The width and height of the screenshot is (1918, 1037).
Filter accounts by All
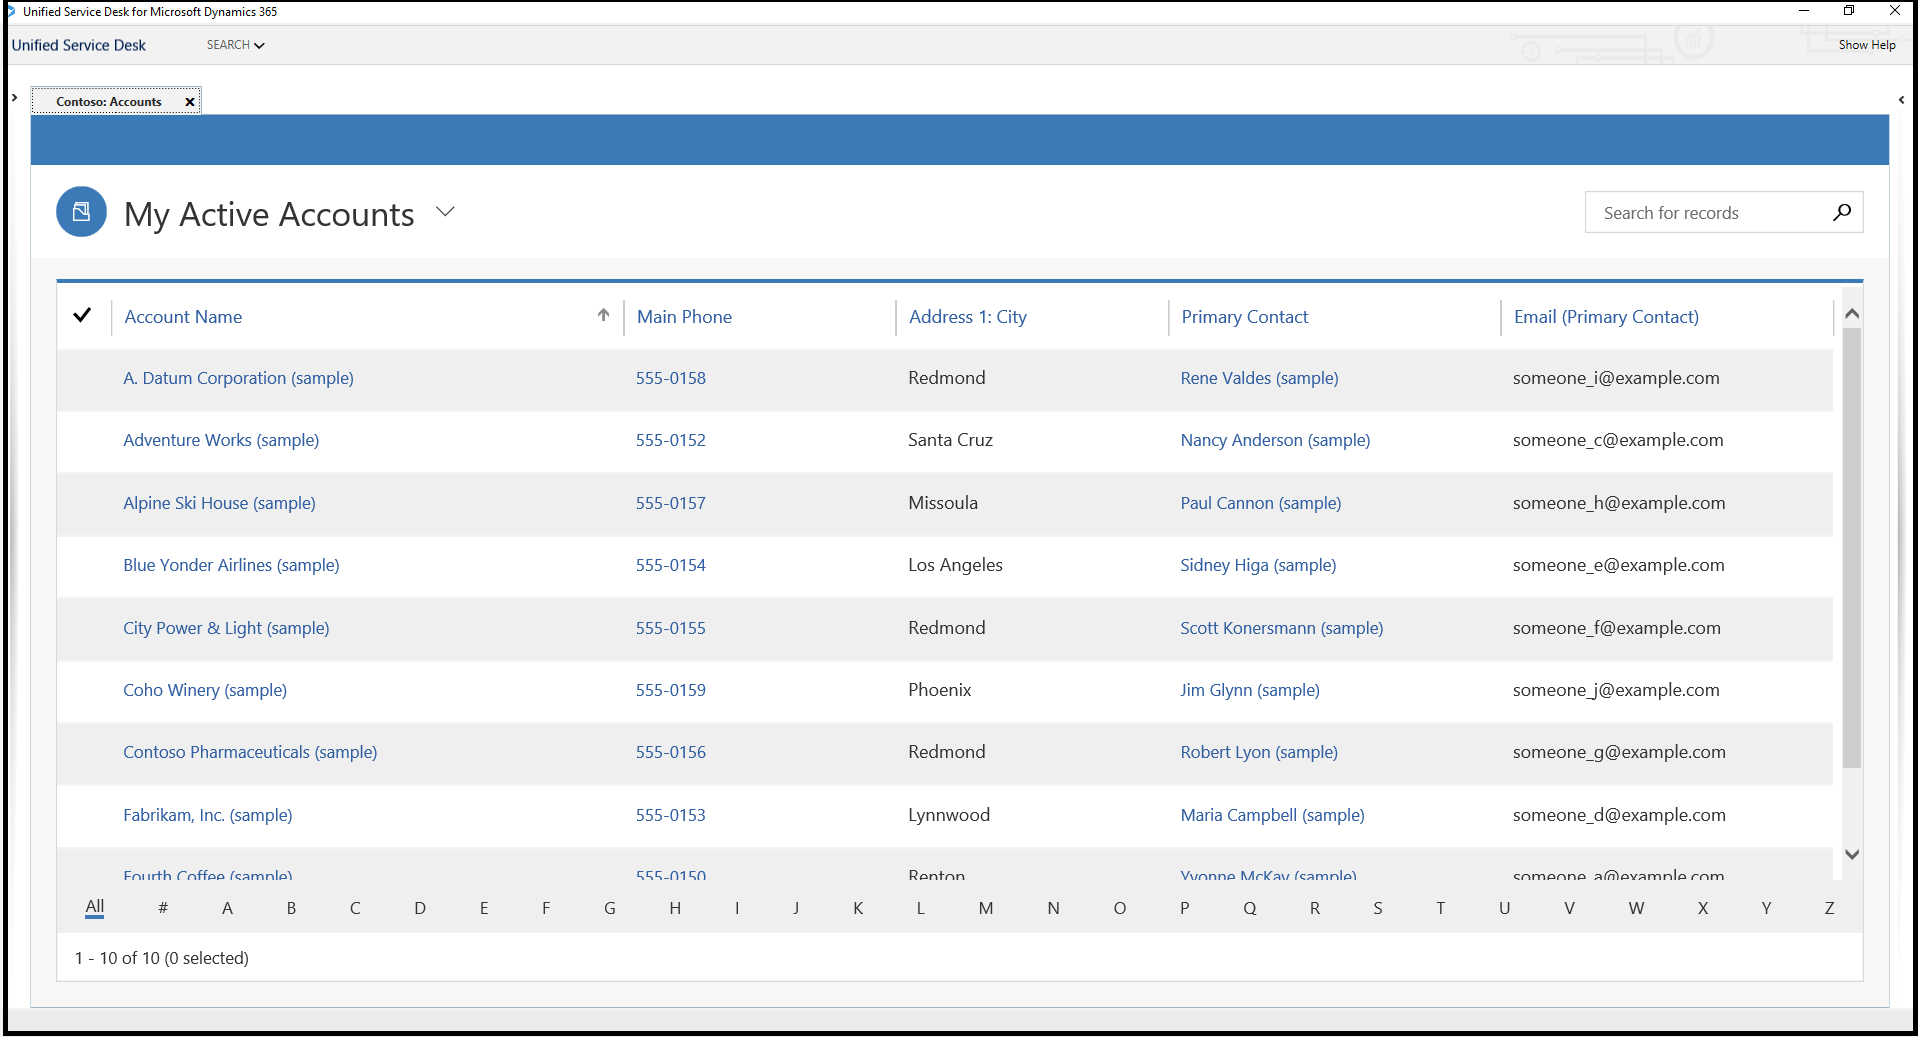(x=95, y=907)
